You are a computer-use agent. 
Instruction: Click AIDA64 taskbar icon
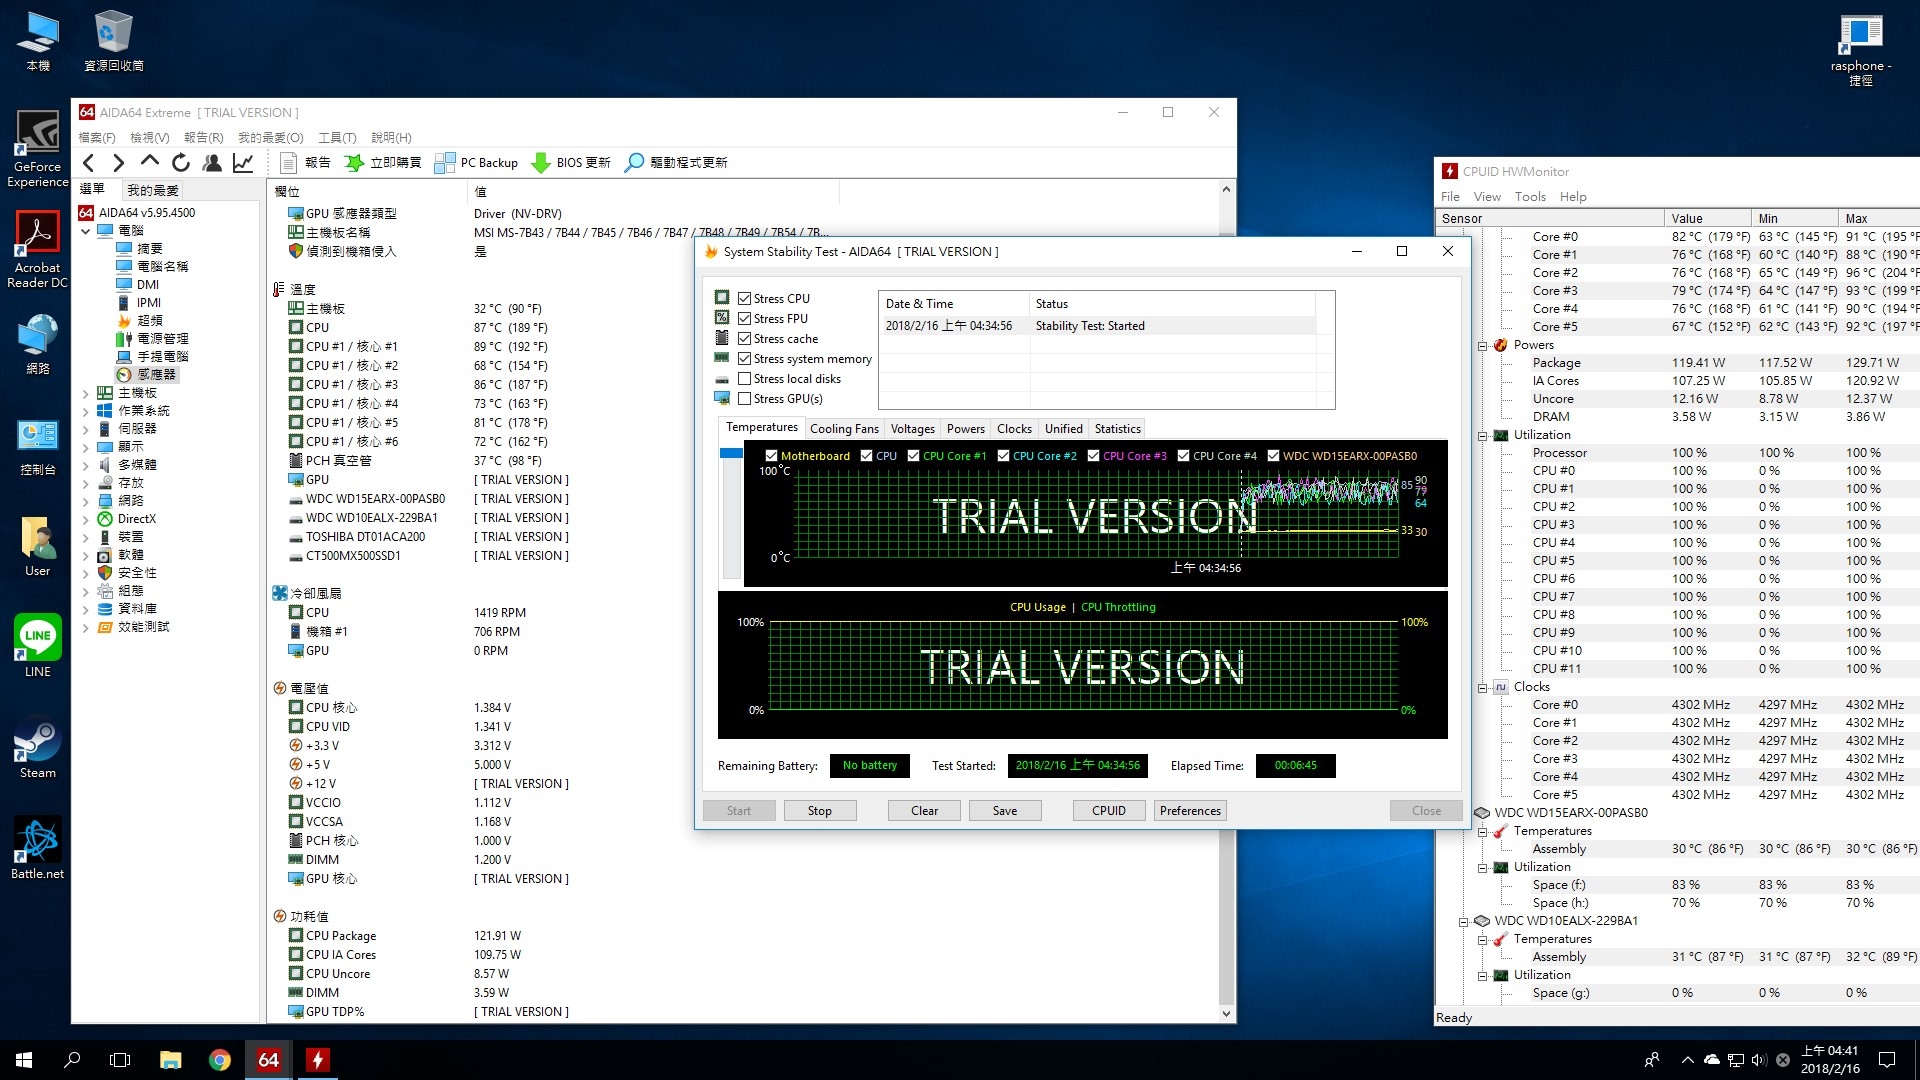coord(268,1060)
